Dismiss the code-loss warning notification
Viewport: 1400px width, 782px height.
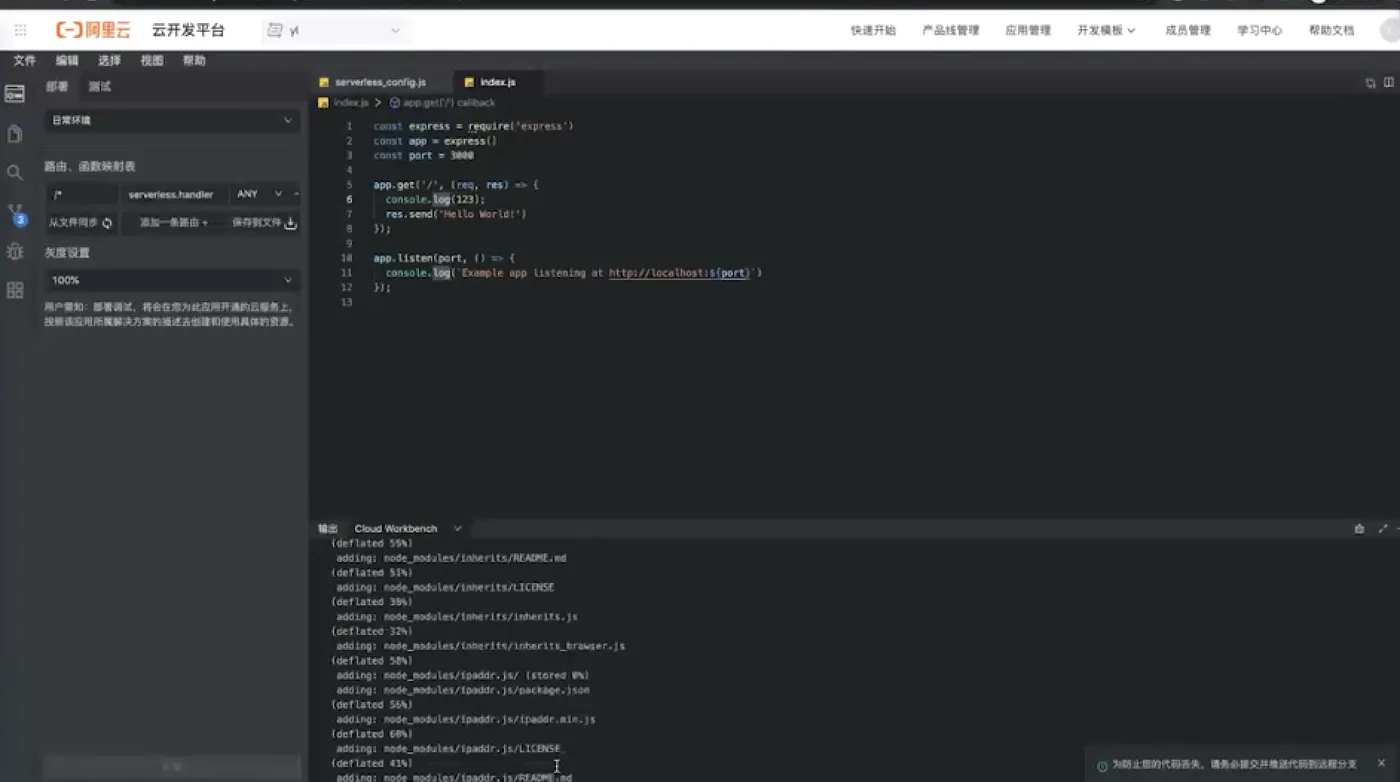click(x=1382, y=764)
